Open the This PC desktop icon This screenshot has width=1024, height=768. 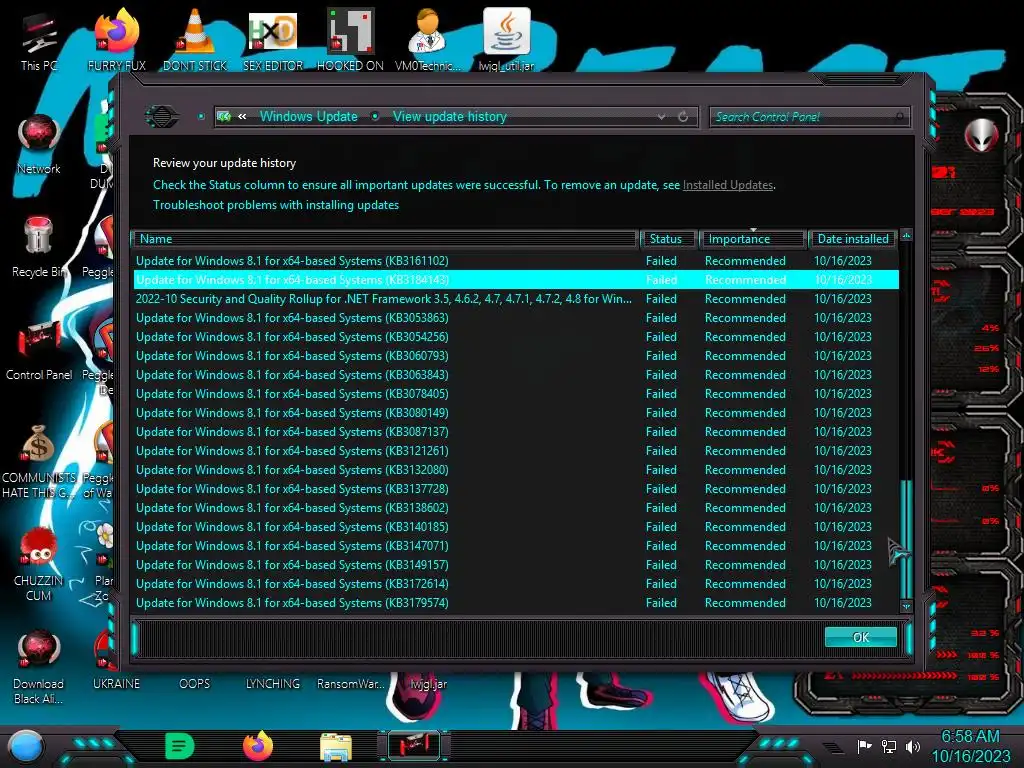[39, 42]
